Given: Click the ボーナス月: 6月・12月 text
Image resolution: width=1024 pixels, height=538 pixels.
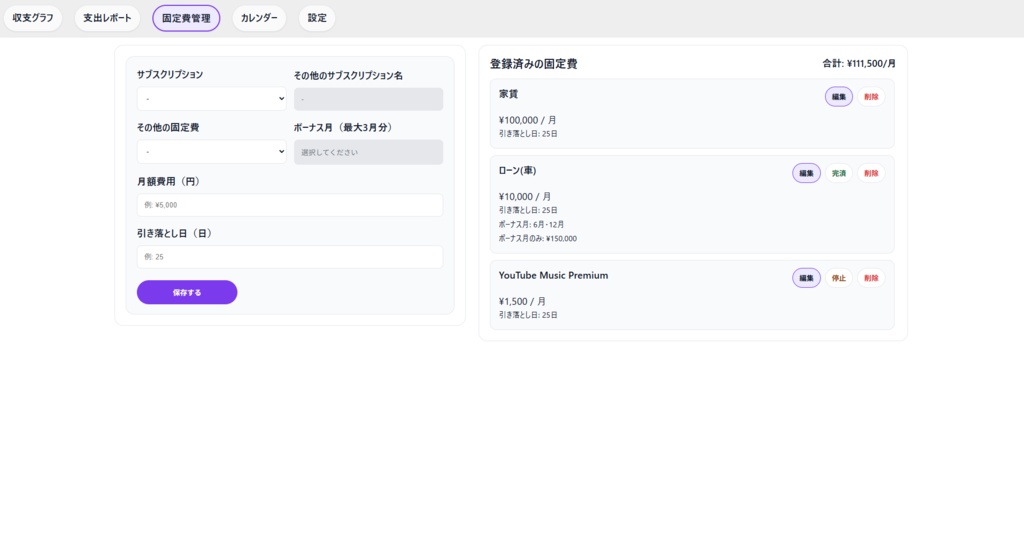Looking at the screenshot, I should click(x=531, y=225).
